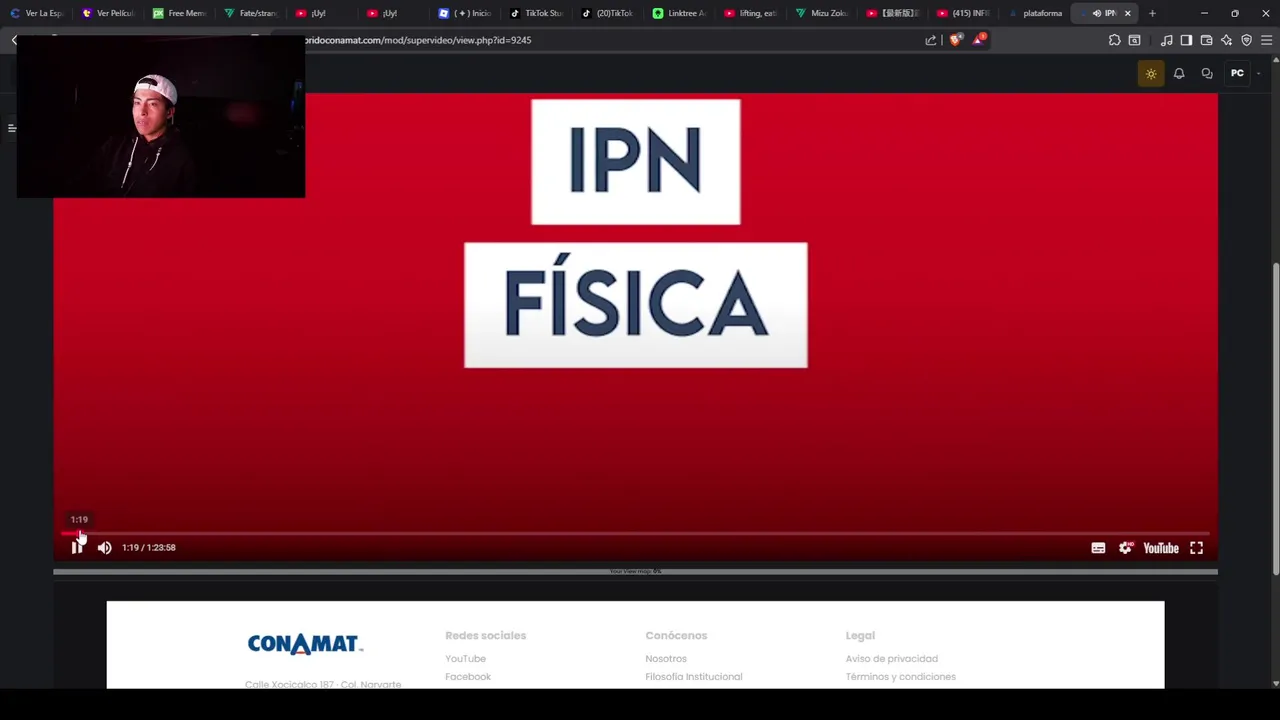Go back with the browser back arrow
1280x720 pixels.
coord(14,40)
